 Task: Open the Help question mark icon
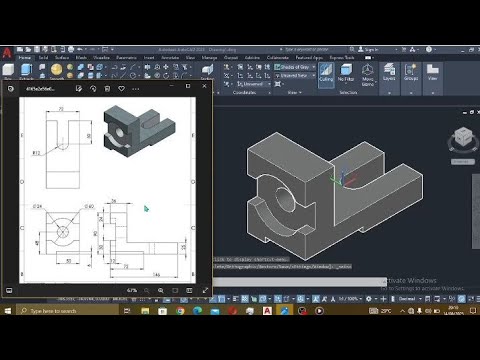[x=429, y=50]
